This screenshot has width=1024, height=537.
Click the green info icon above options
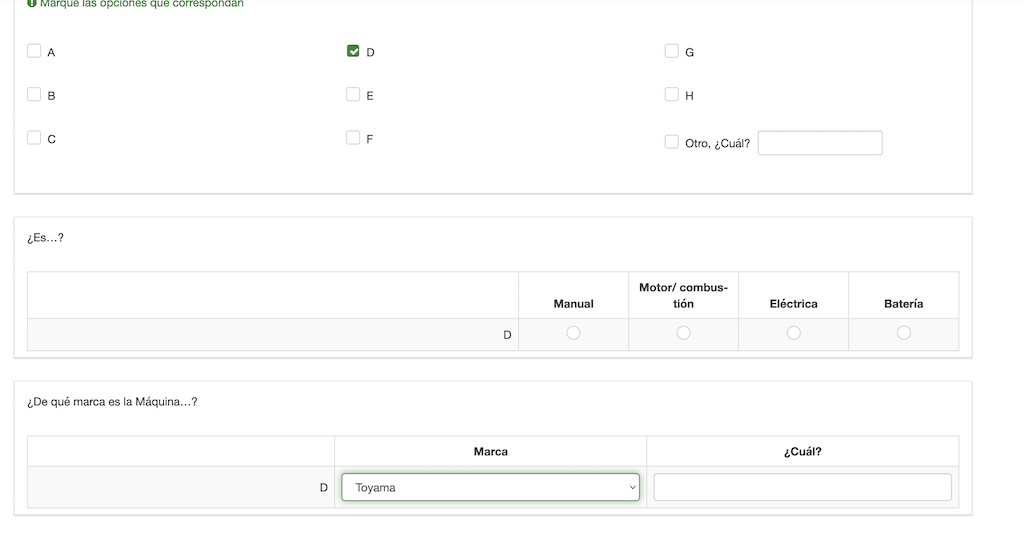point(32,4)
